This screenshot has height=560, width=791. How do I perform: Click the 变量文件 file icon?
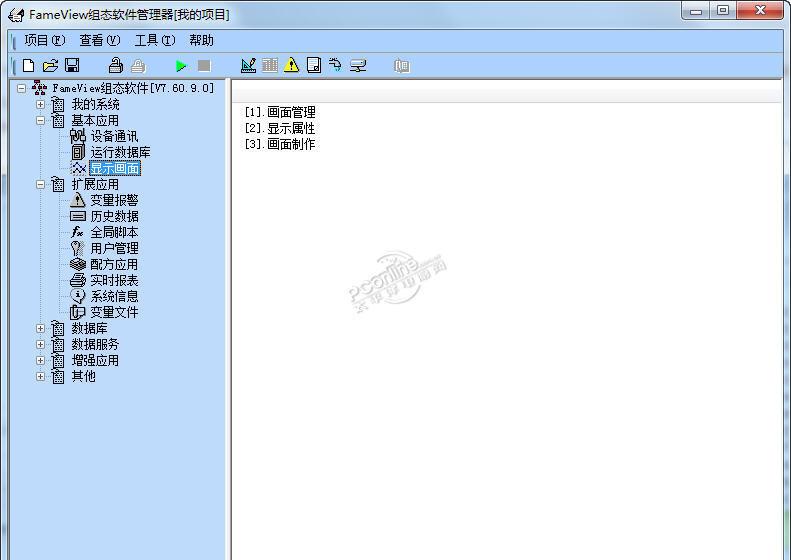77,312
